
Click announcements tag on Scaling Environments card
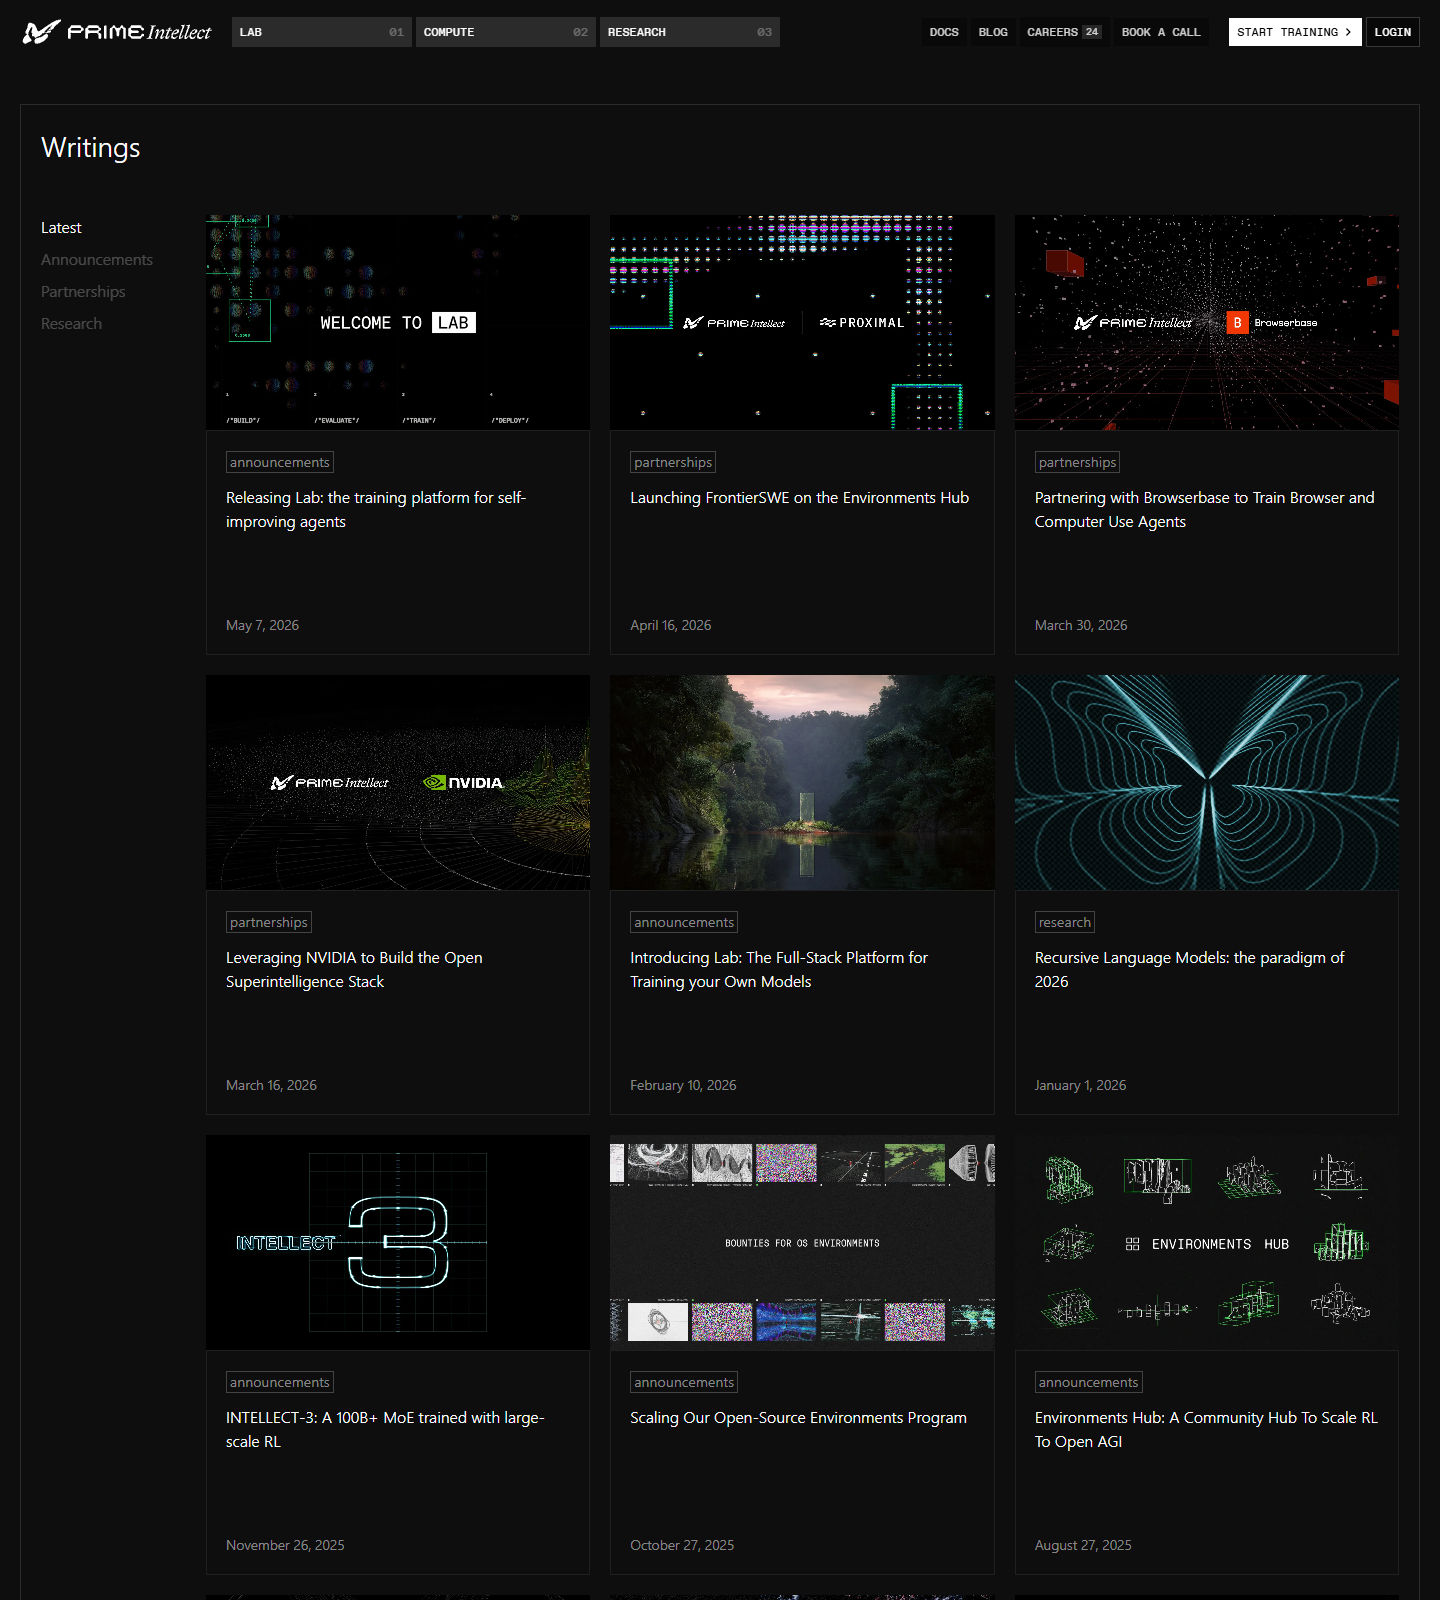tap(684, 1382)
